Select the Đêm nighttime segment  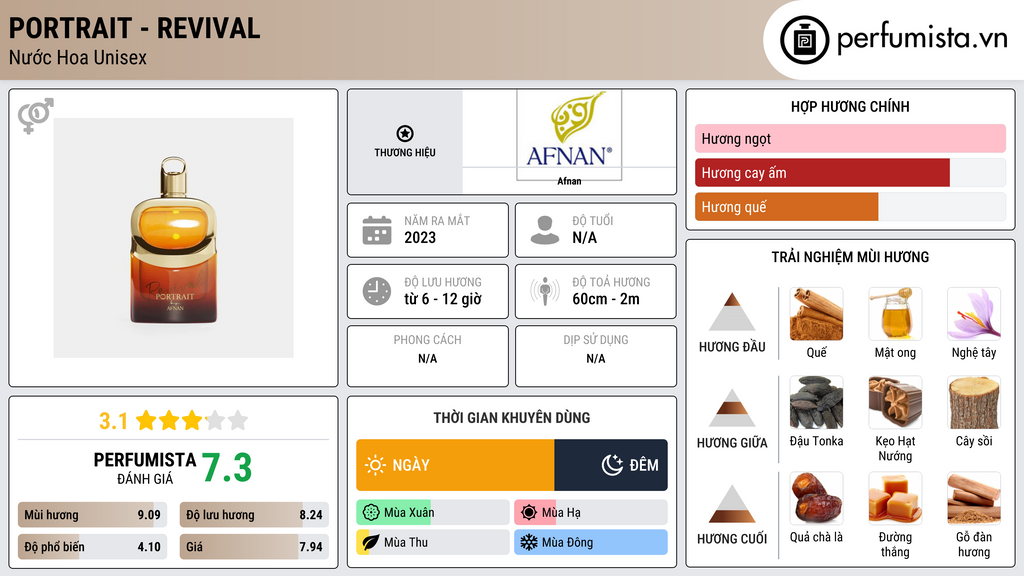(x=611, y=465)
